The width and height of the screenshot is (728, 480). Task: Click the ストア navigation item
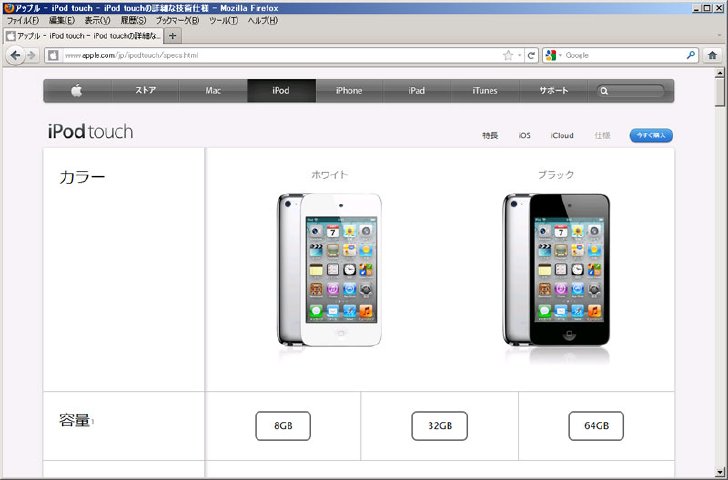145,91
